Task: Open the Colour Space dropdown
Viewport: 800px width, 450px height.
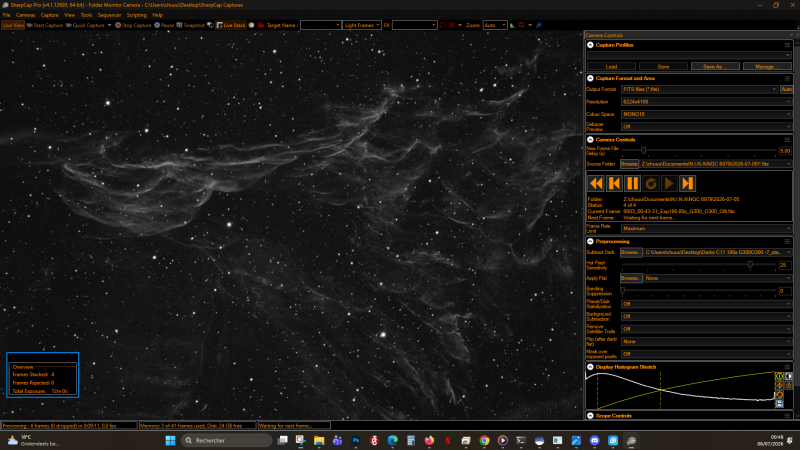Action: (706, 114)
